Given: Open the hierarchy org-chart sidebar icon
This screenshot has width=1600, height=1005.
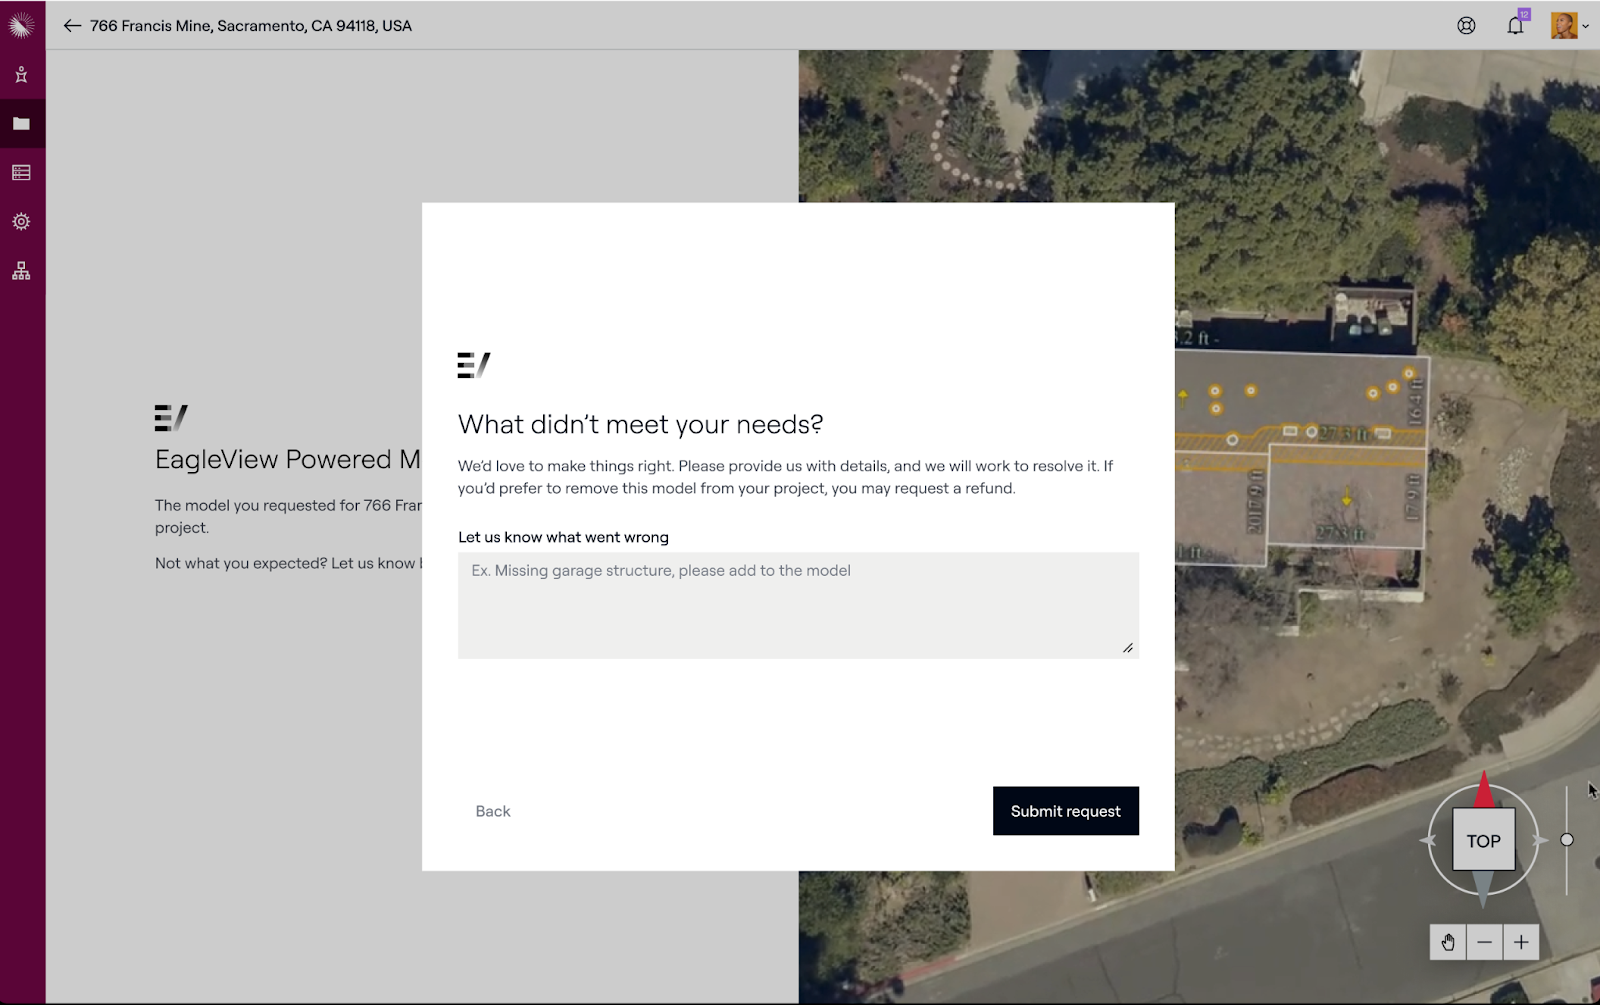Looking at the screenshot, I should [21, 271].
